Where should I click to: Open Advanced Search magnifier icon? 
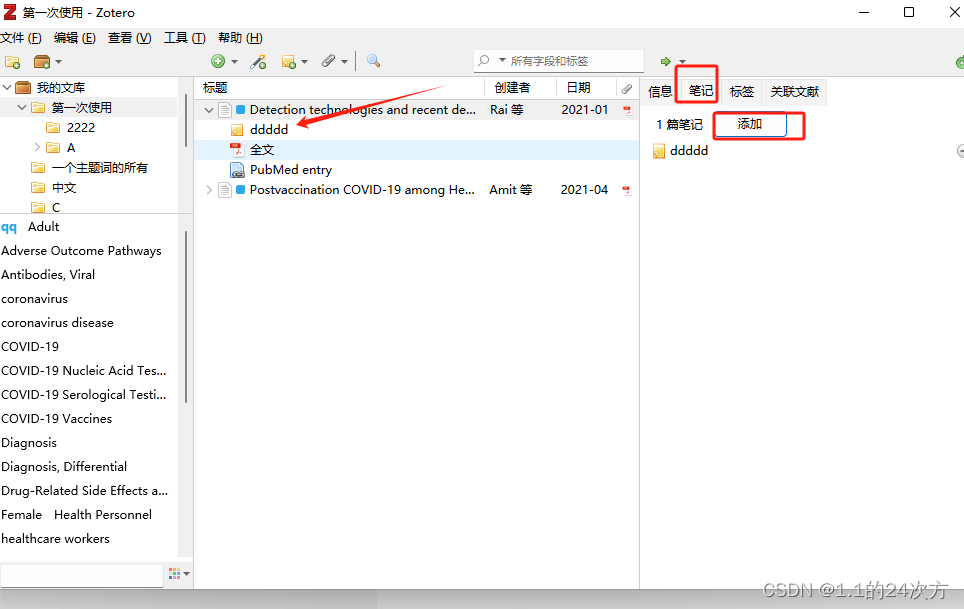click(373, 60)
